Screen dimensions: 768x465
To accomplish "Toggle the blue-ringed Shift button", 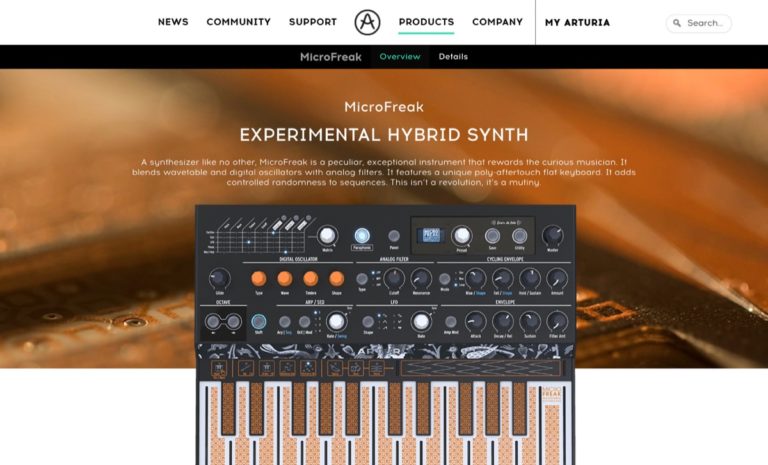I will [x=259, y=322].
